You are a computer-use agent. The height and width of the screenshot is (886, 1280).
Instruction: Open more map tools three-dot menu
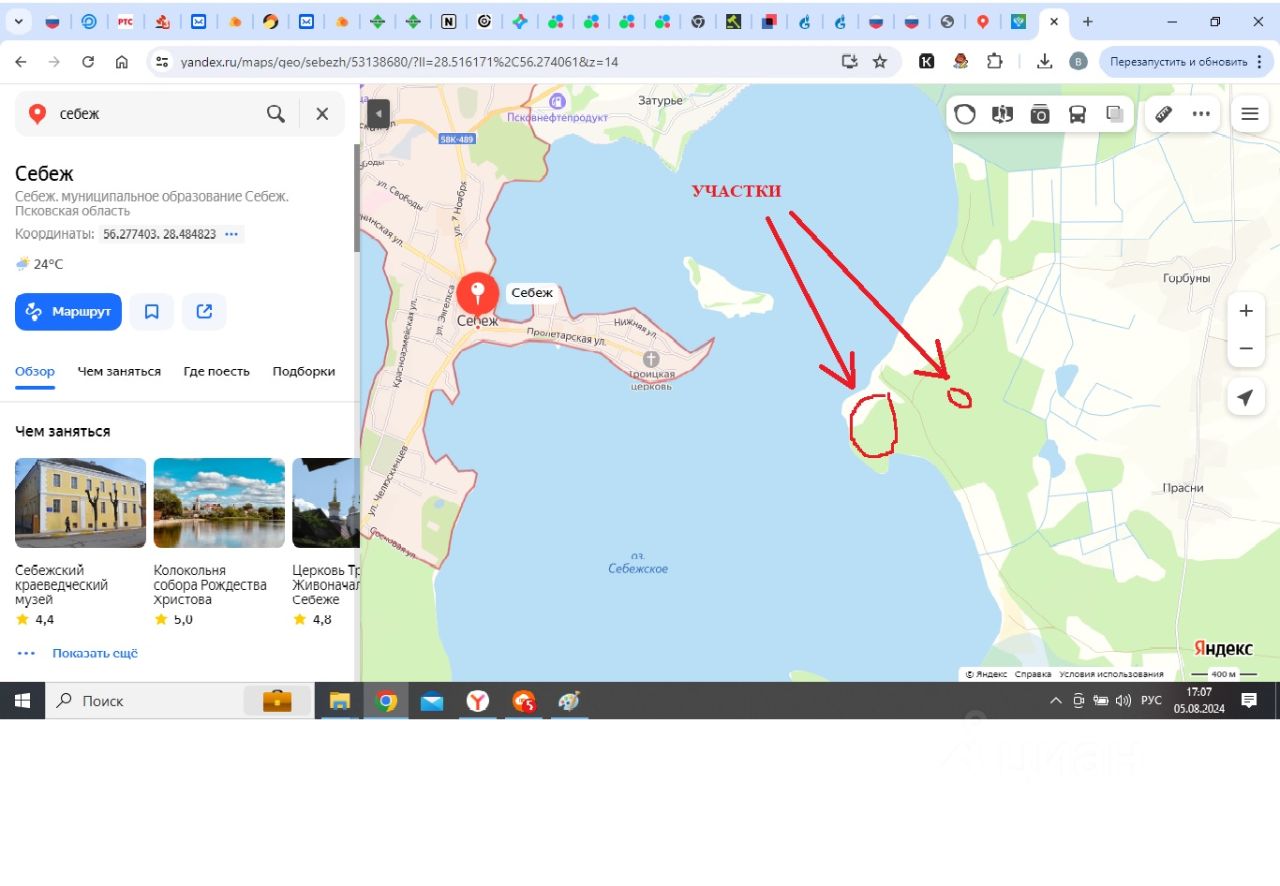[1201, 114]
